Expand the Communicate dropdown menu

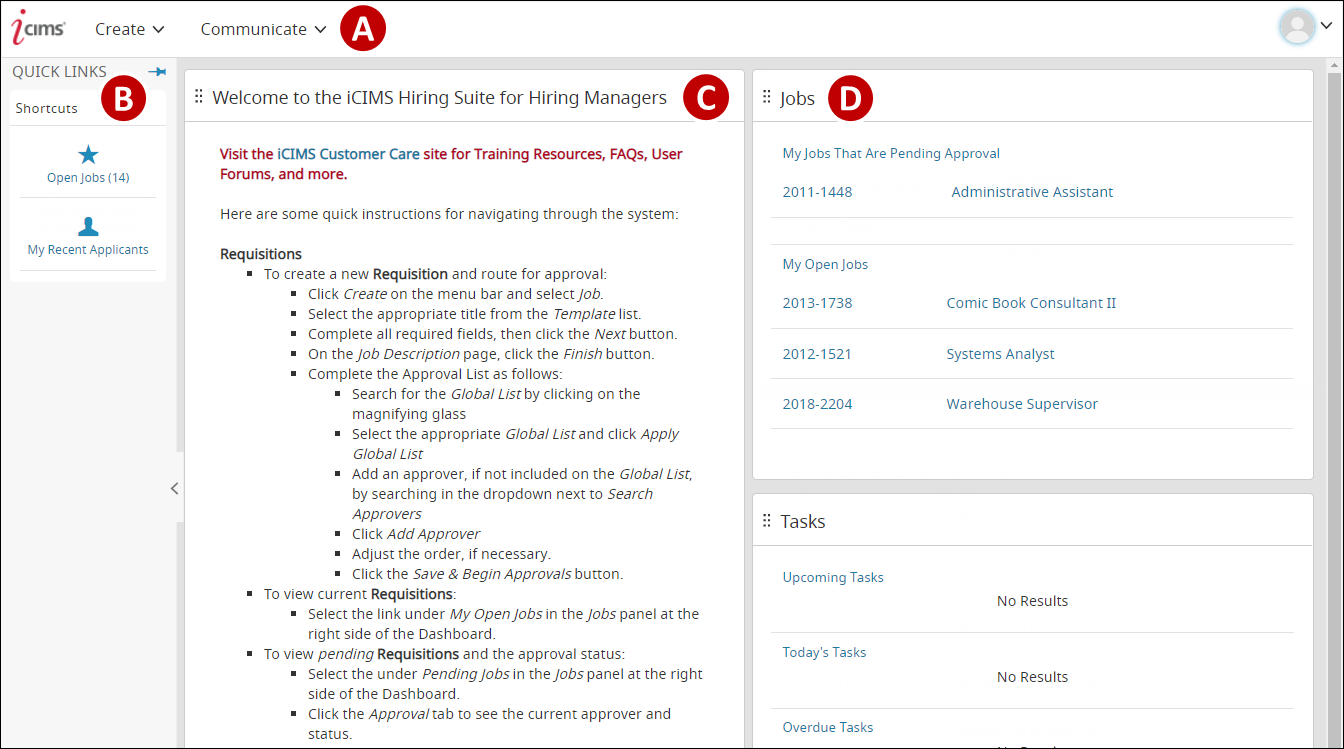coord(263,29)
